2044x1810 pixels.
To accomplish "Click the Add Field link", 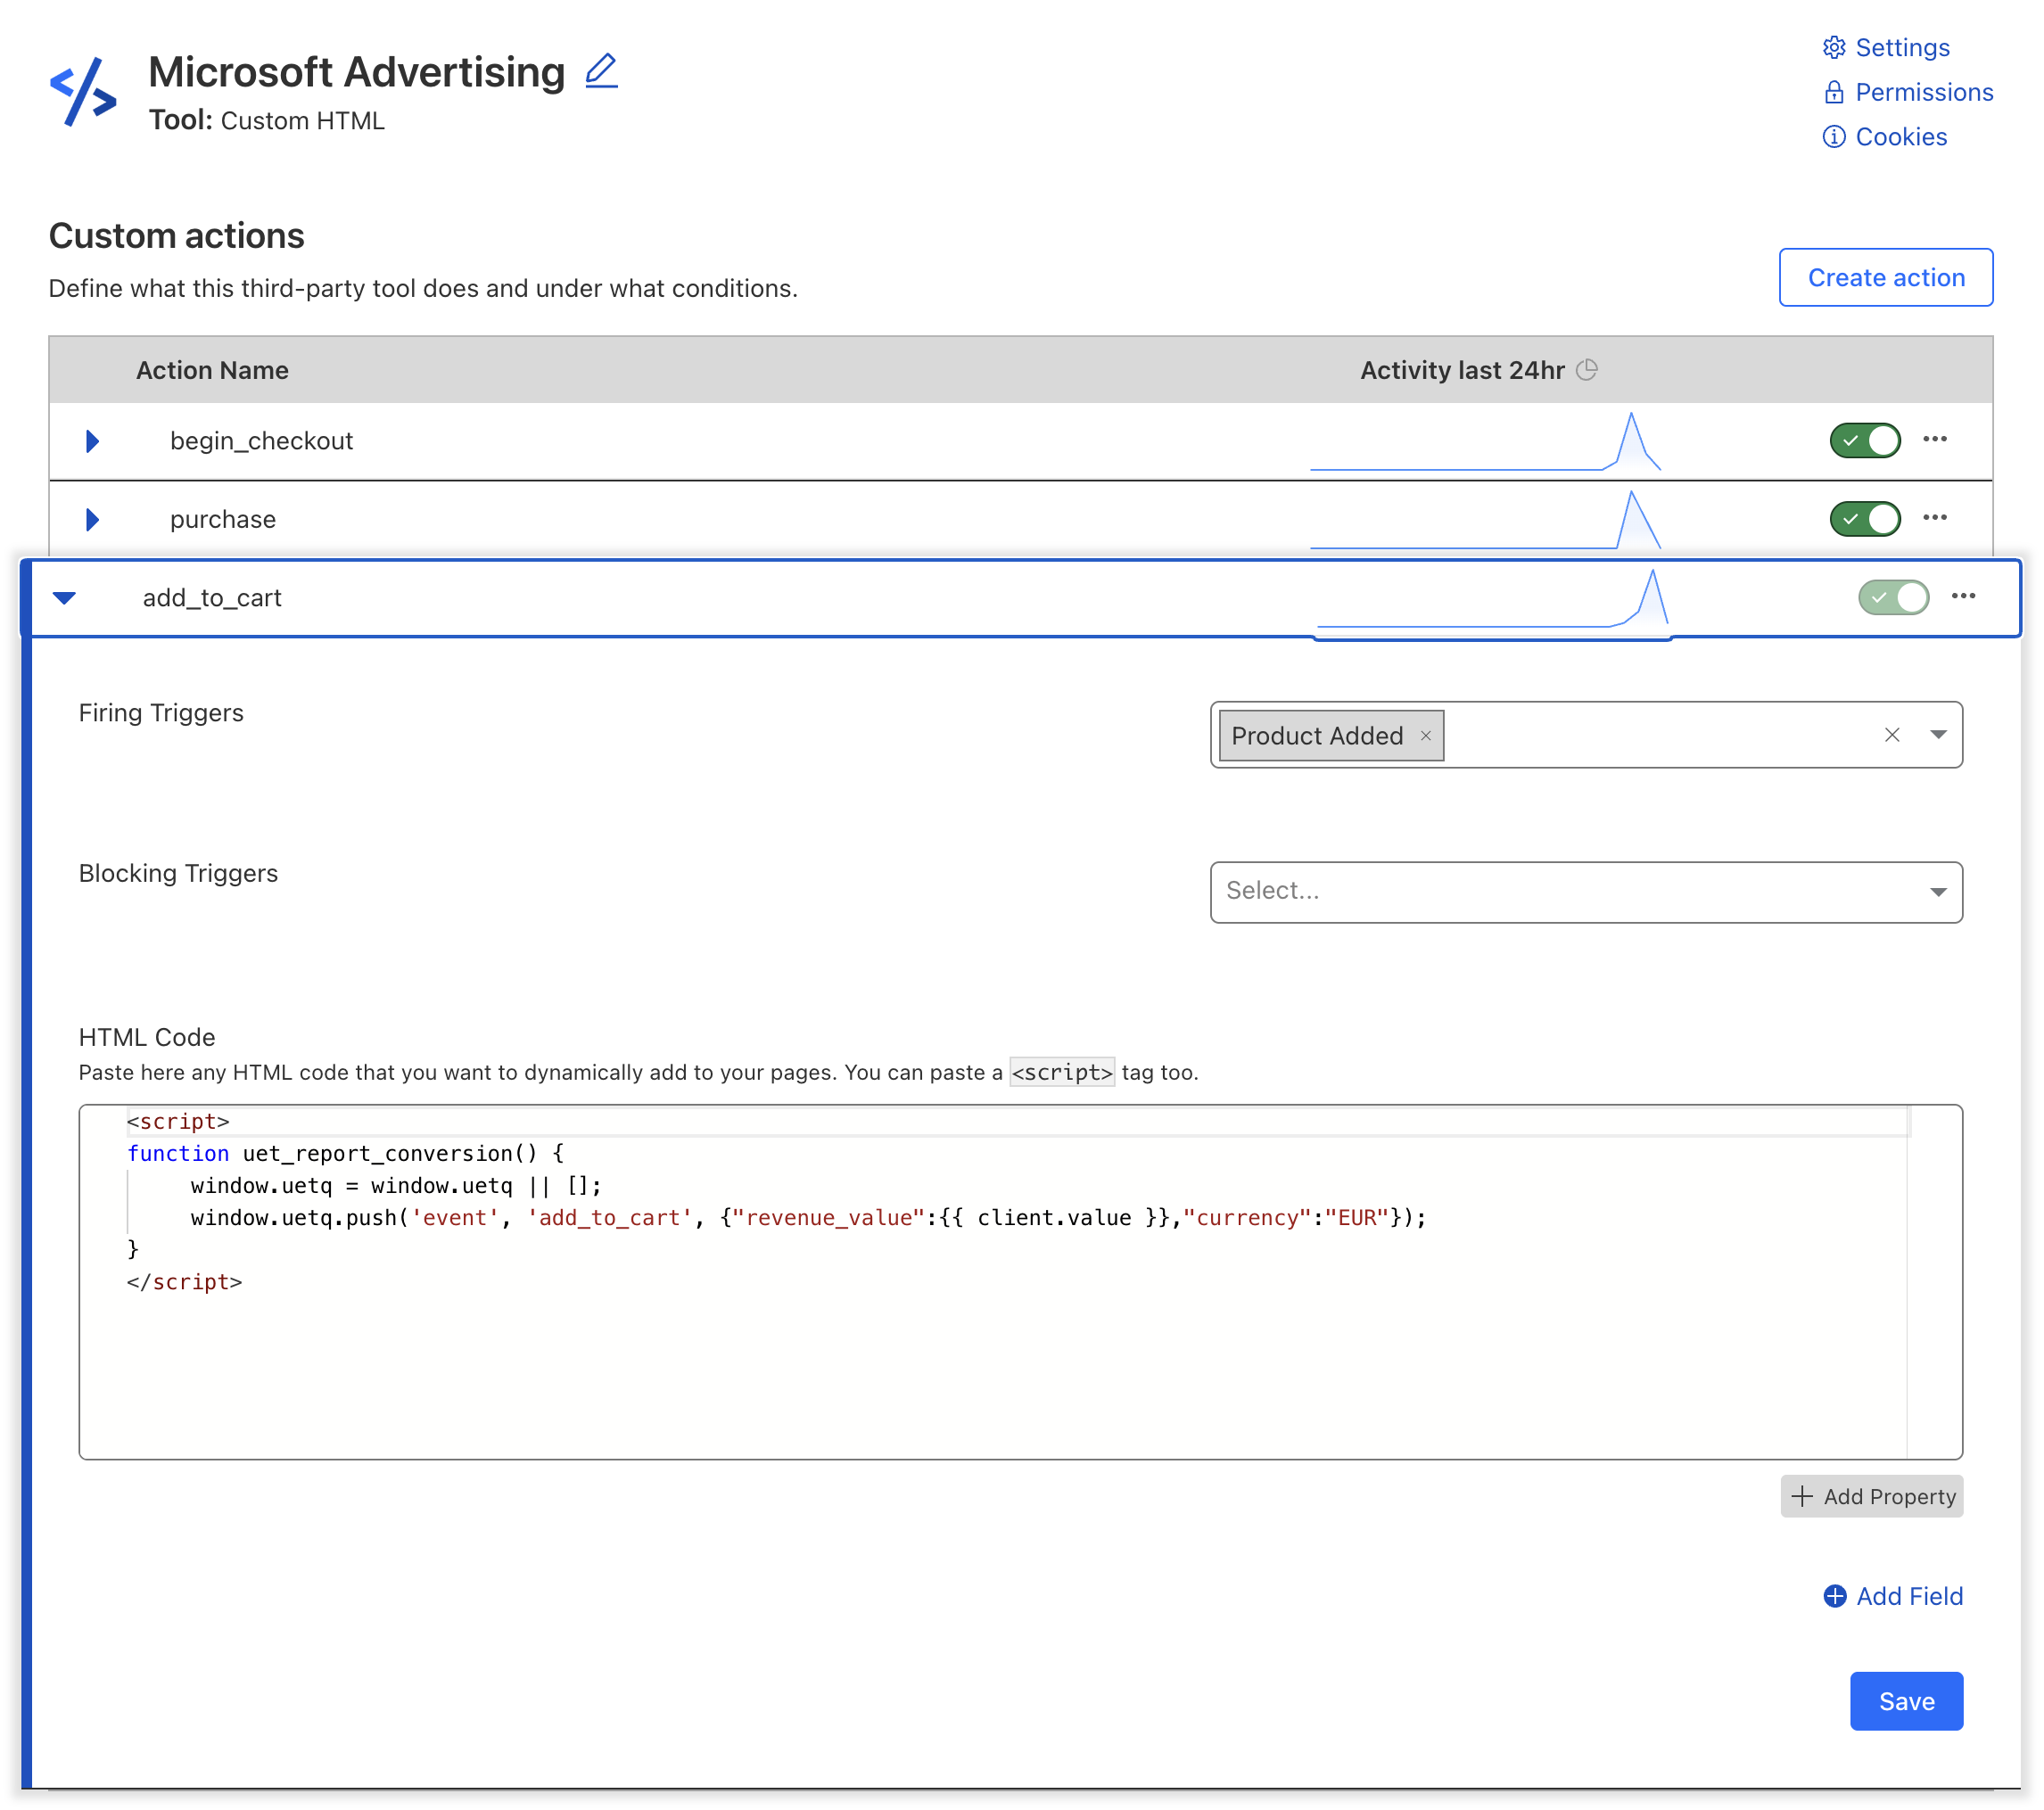I will (1893, 1596).
